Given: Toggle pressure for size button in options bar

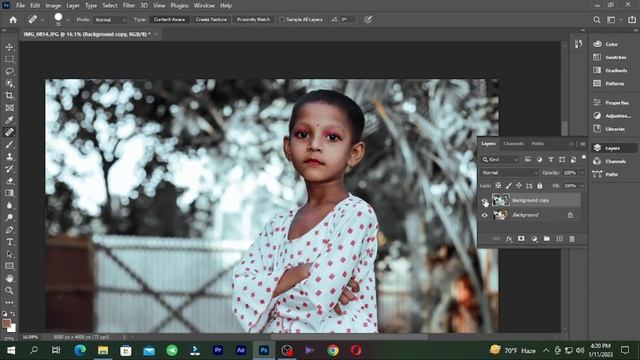Looking at the screenshot, I should [x=368, y=20].
